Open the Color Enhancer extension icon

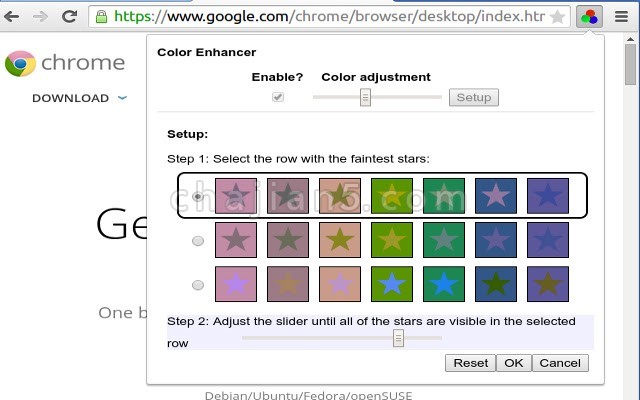[x=589, y=17]
